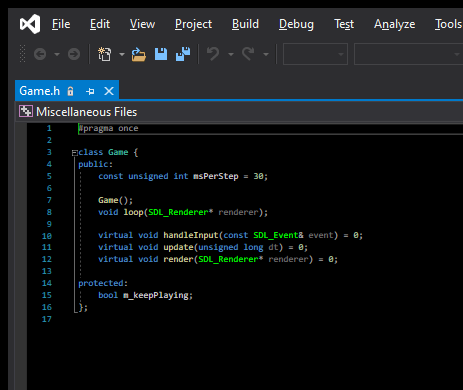Open the Navigate Backward history dropdown
Image resolution: width=463 pixels, height=390 pixels.
[x=57, y=54]
